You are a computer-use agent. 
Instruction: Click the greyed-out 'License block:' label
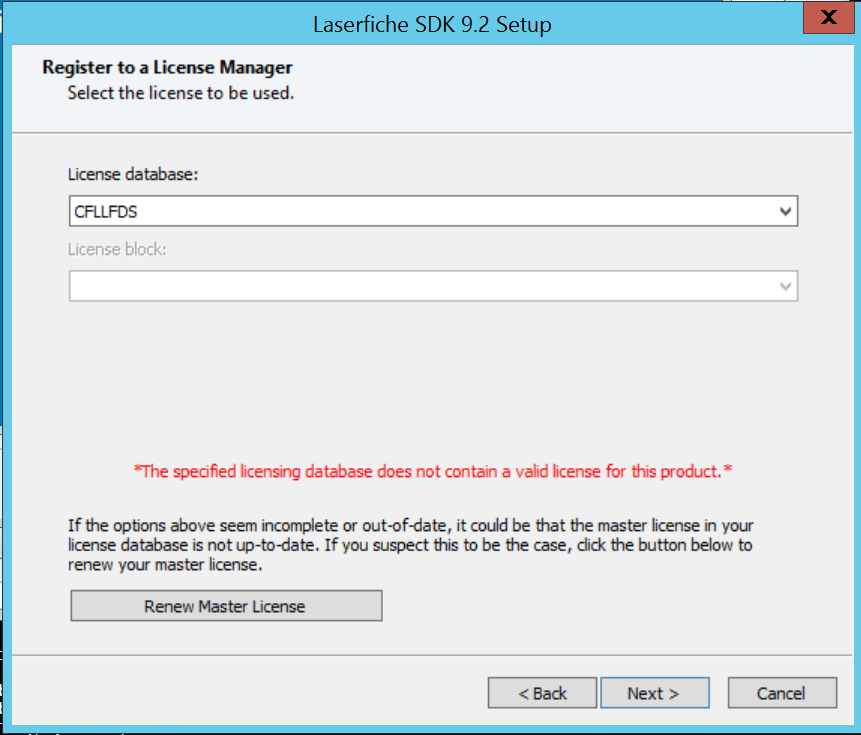click(x=117, y=249)
